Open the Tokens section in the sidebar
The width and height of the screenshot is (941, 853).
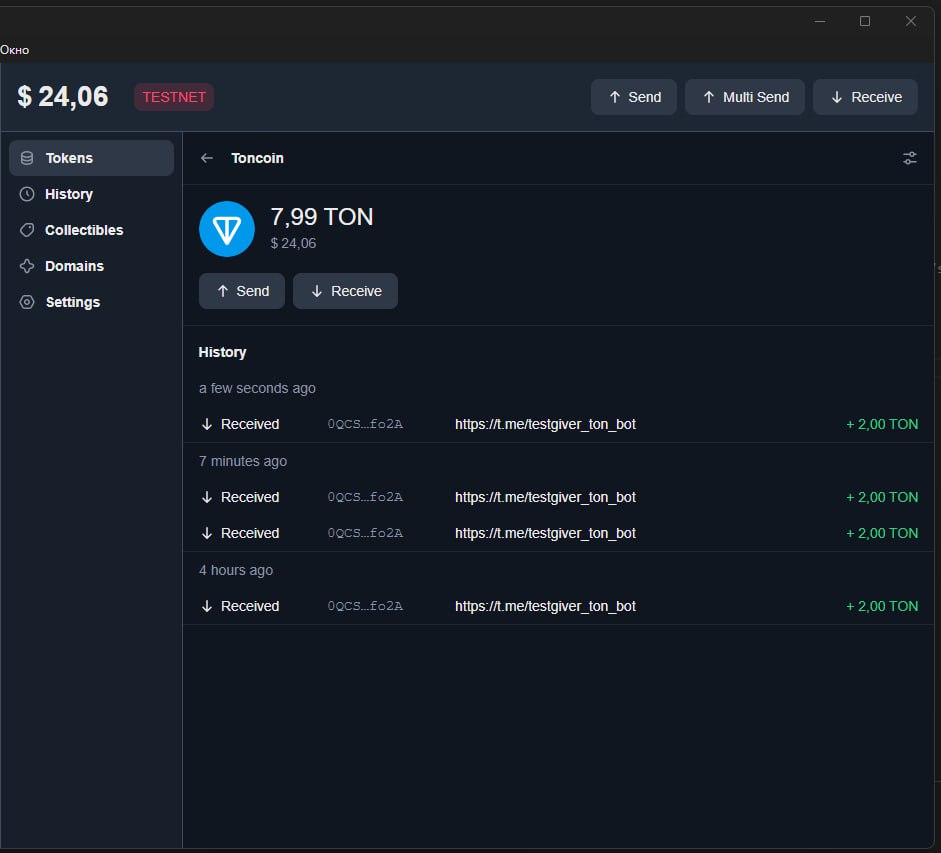91,158
